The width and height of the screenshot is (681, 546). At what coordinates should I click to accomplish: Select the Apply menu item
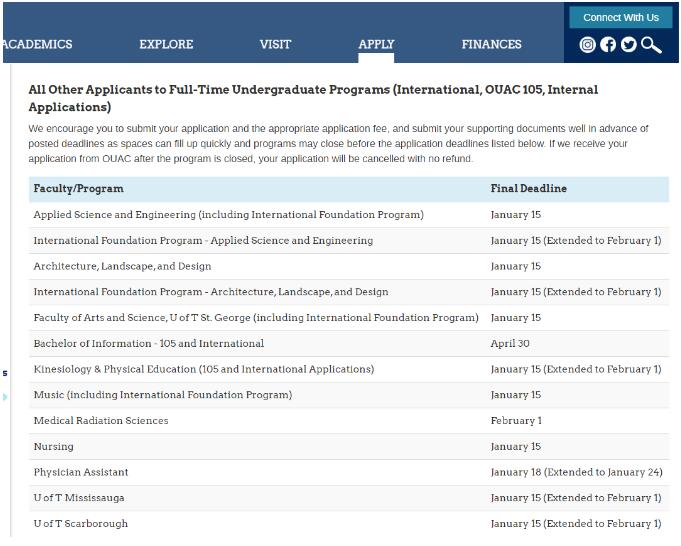(x=376, y=45)
